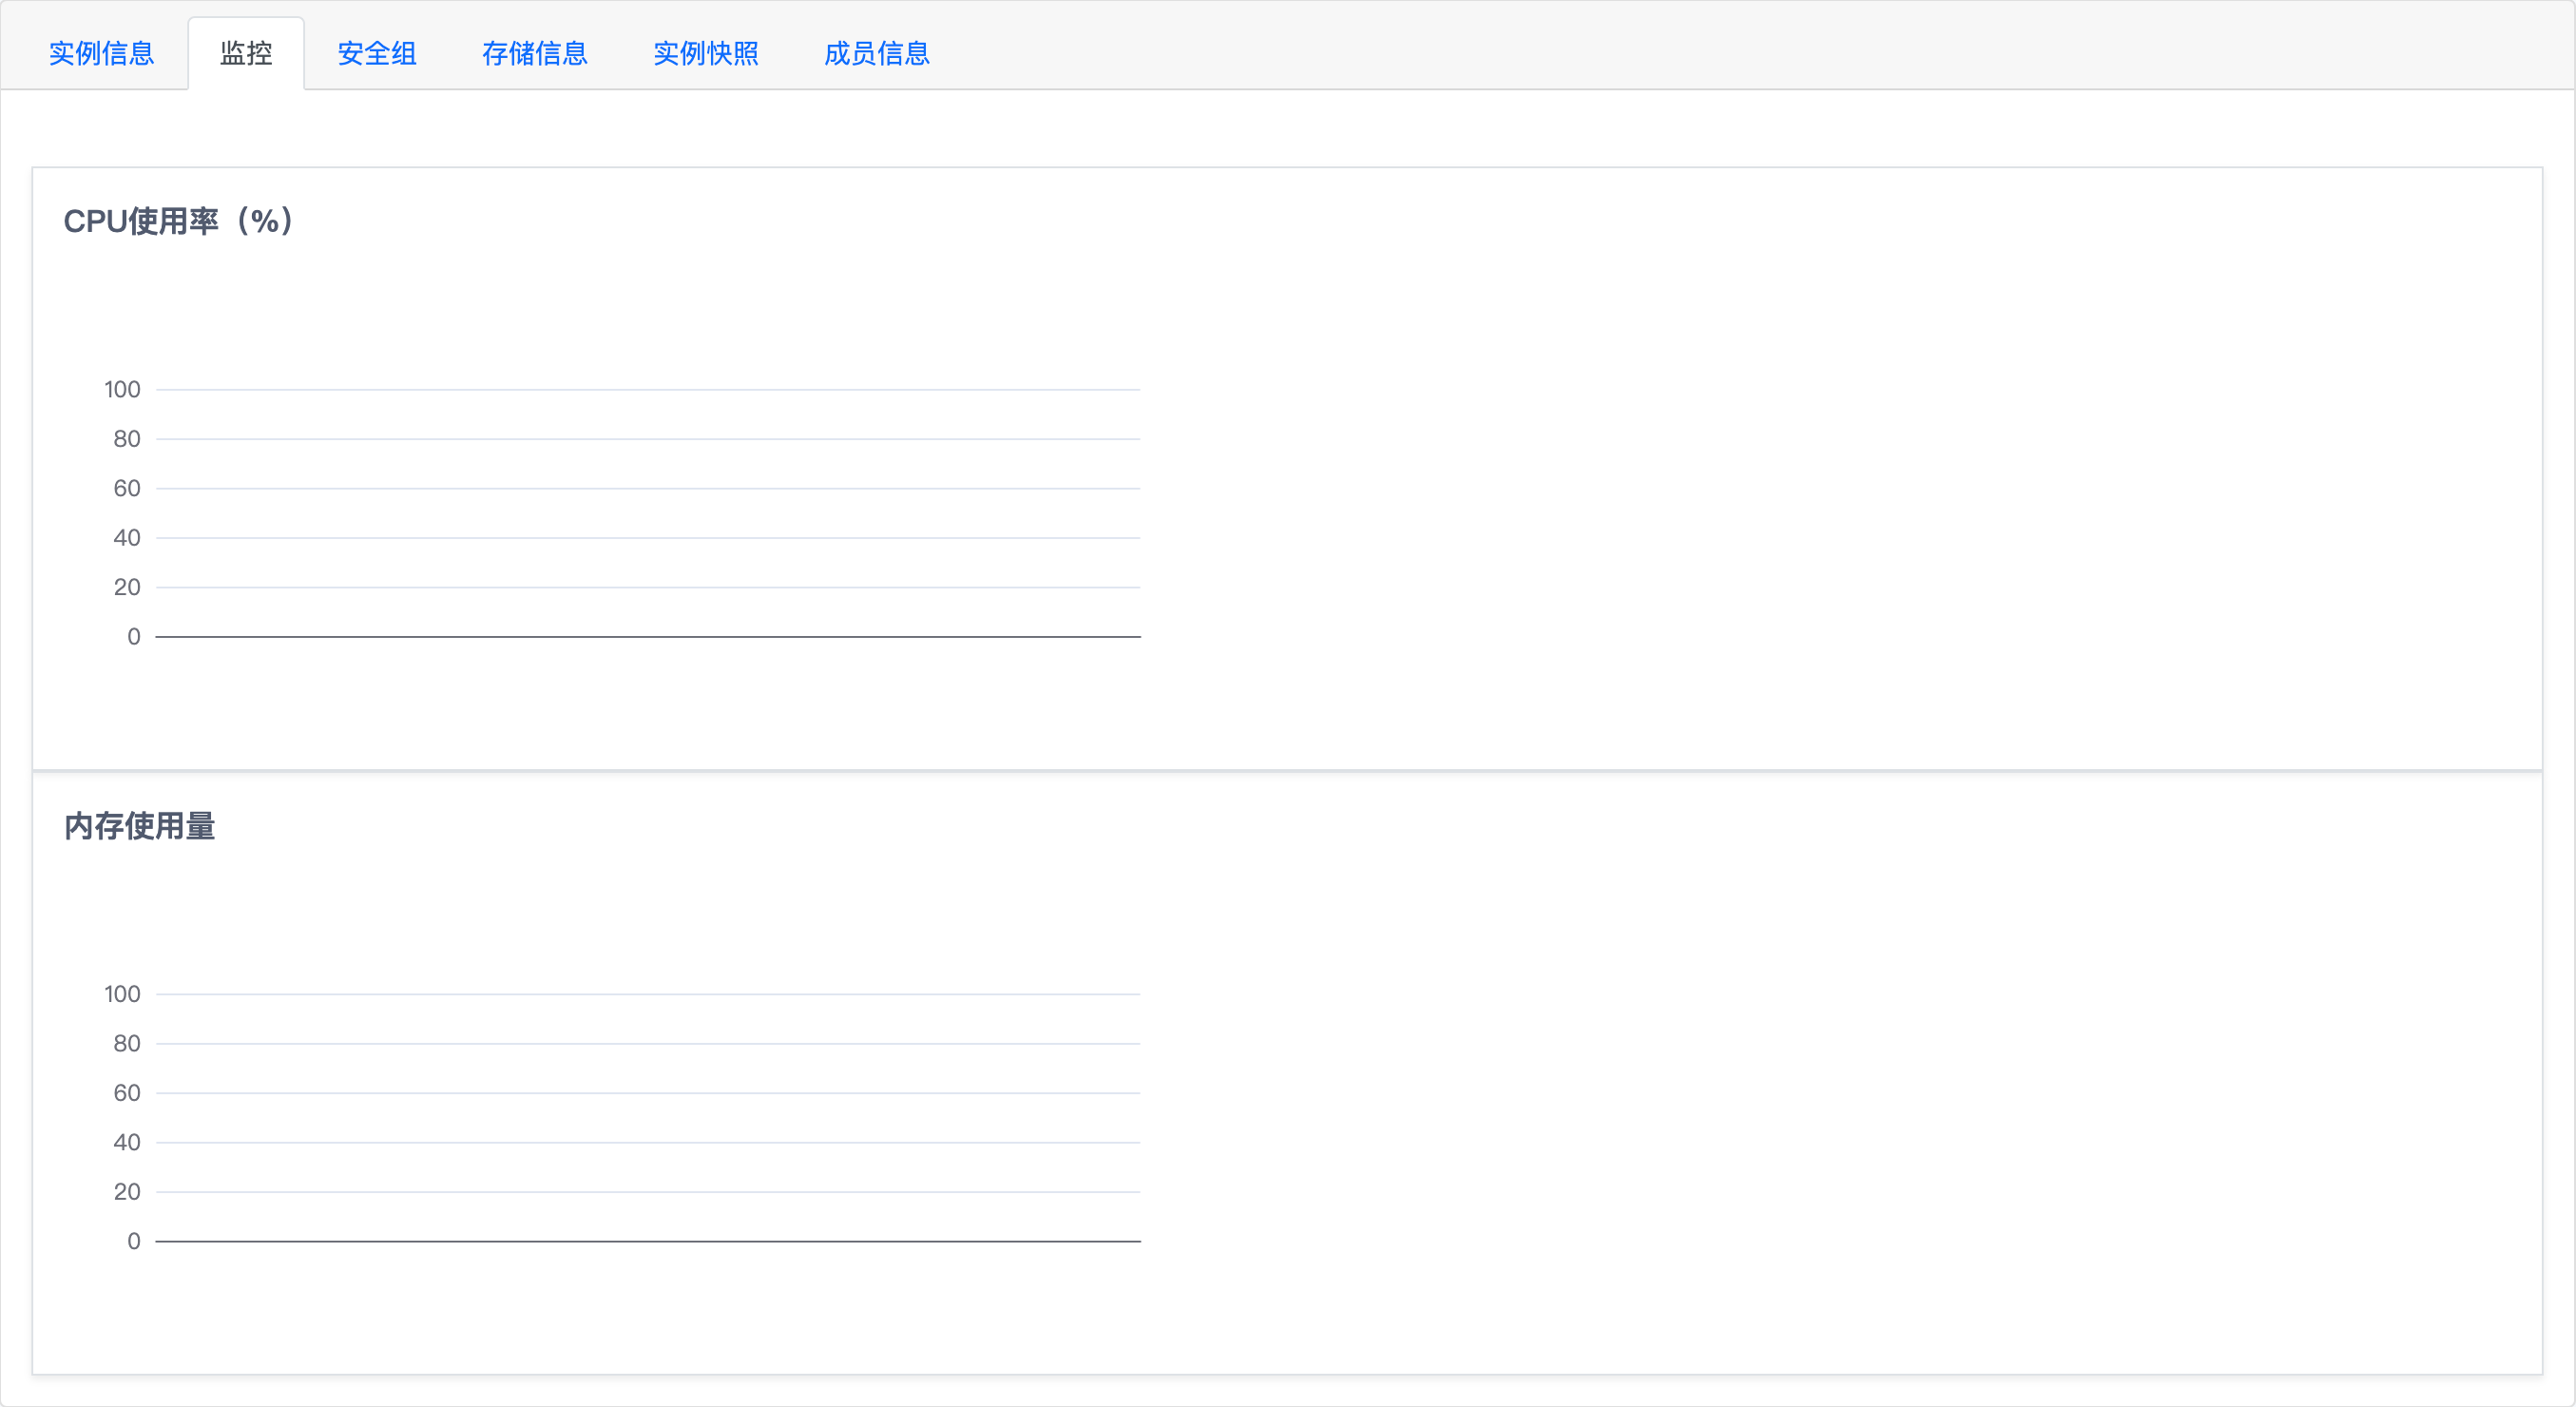The width and height of the screenshot is (2576, 1407).
Task: Open the 实例快照 tab
Action: pyautogui.click(x=706, y=53)
